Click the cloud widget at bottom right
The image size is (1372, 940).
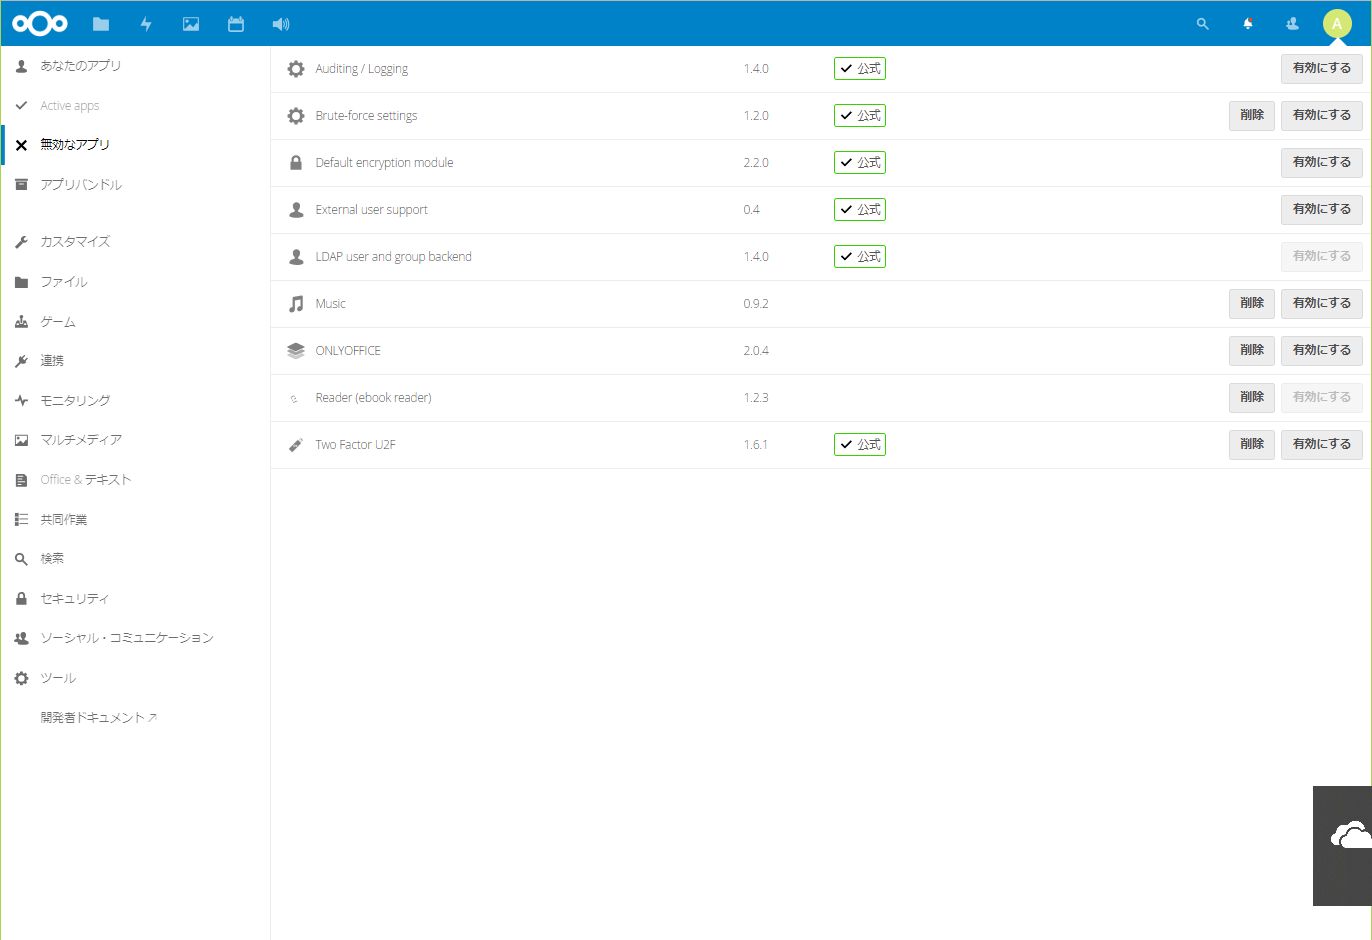click(x=1348, y=838)
